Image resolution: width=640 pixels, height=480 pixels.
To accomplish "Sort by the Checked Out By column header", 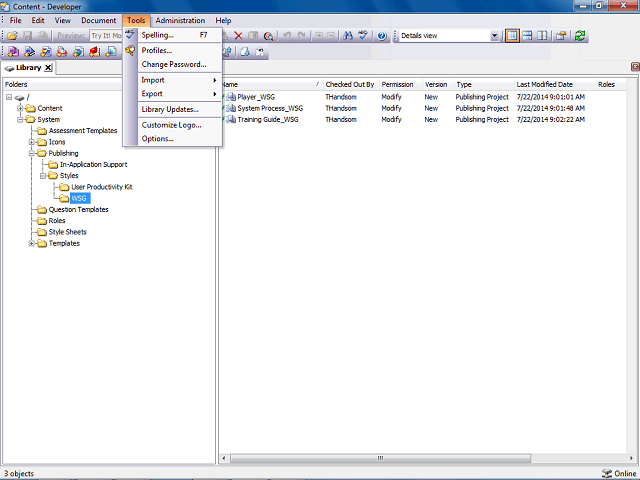I will click(x=351, y=84).
